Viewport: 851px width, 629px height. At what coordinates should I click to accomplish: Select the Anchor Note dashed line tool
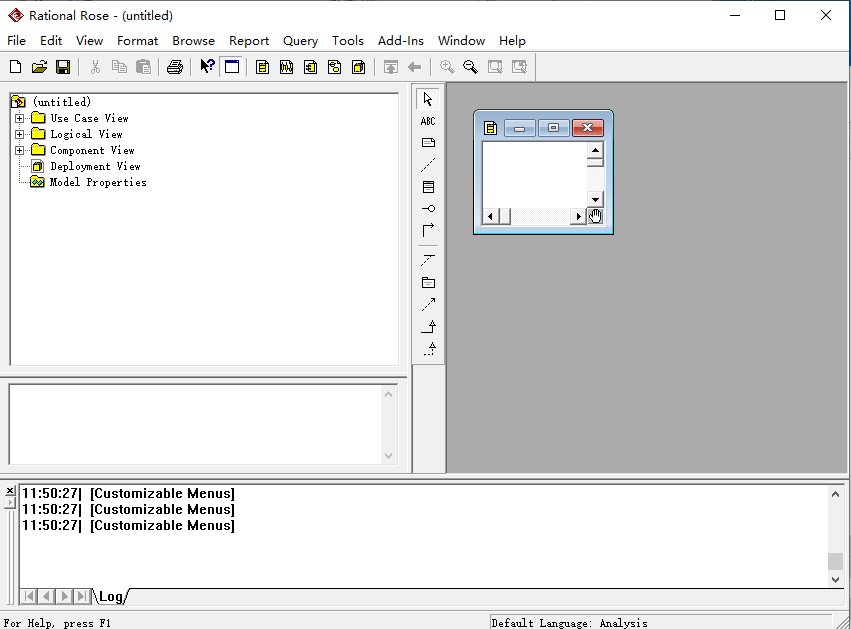(x=428, y=165)
